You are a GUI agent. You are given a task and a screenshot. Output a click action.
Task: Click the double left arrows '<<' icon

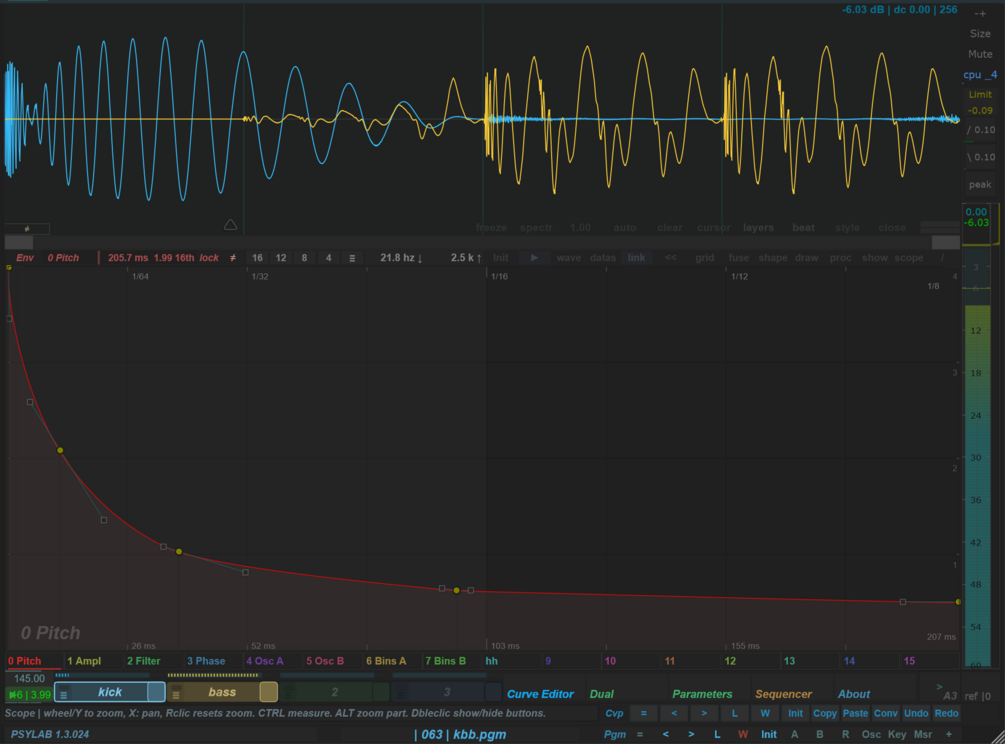point(670,258)
